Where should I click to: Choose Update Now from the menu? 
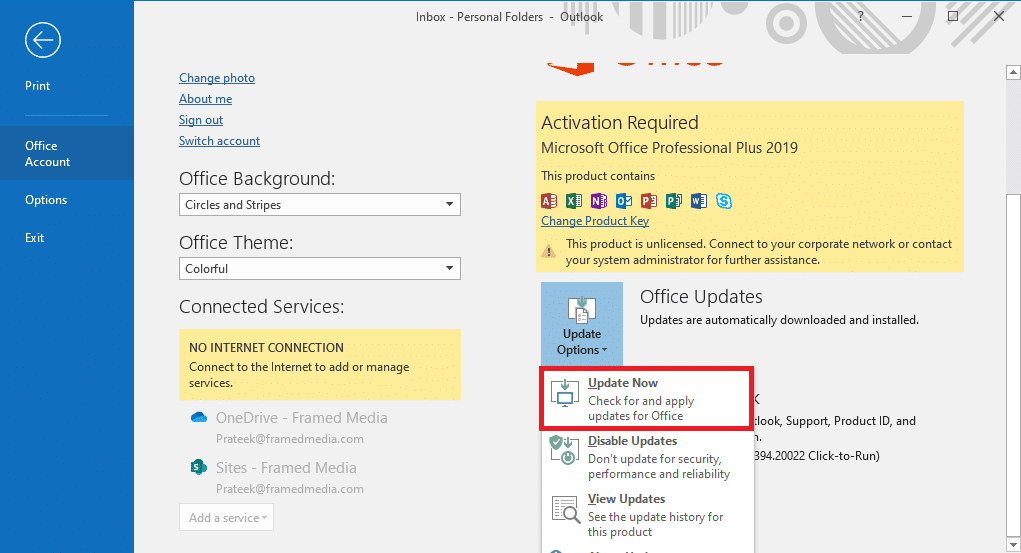tap(647, 399)
